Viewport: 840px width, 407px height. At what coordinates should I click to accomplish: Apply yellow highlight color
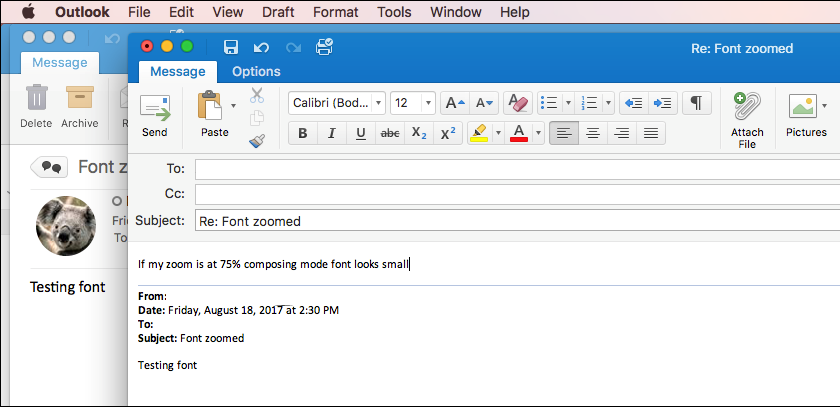pyautogui.click(x=479, y=133)
